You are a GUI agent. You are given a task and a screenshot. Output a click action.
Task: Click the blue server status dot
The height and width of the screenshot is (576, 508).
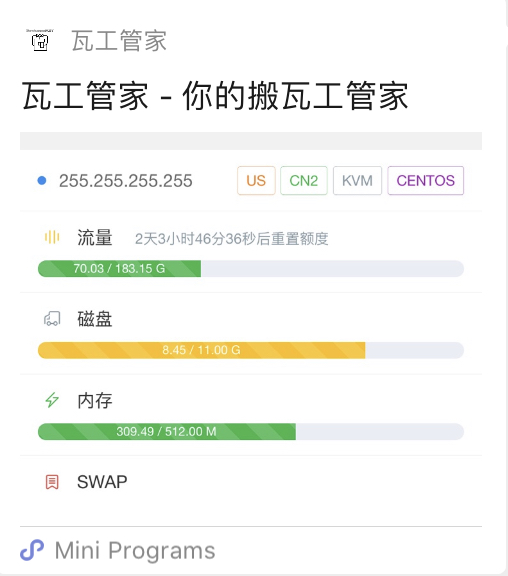coord(42,180)
